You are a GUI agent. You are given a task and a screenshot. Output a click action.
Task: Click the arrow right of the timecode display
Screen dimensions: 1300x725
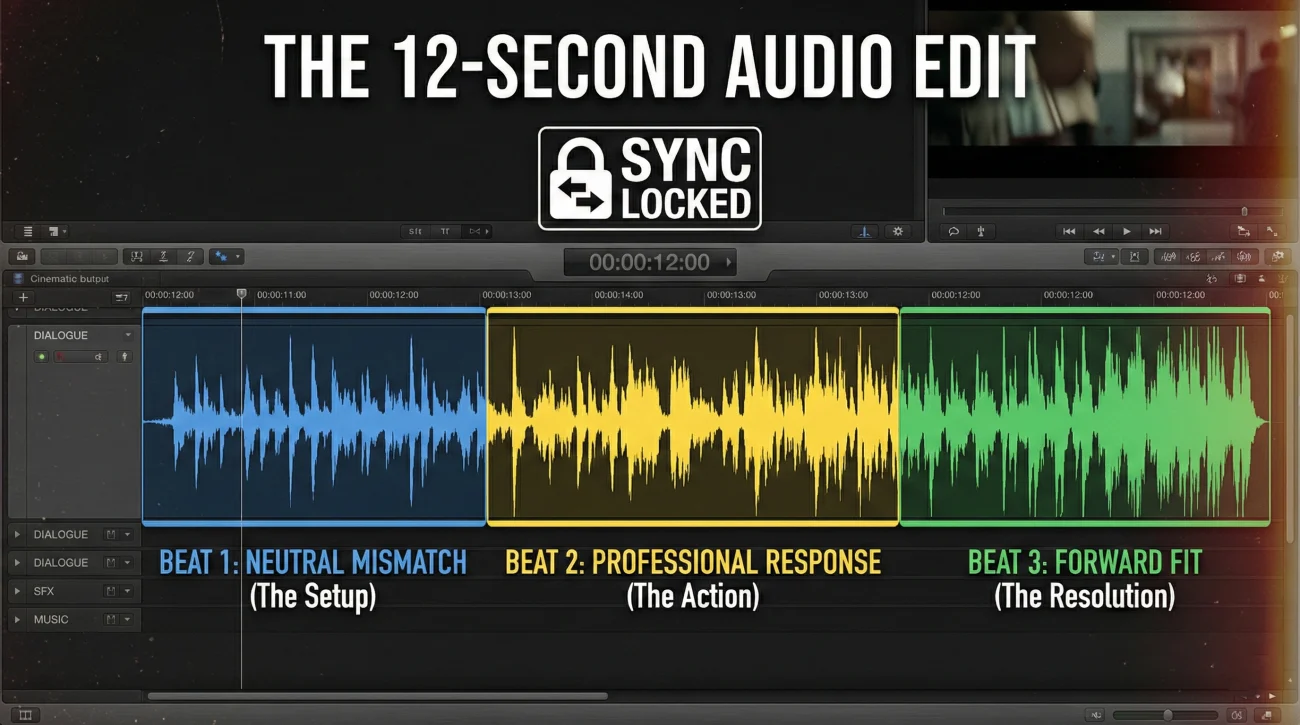tap(728, 263)
